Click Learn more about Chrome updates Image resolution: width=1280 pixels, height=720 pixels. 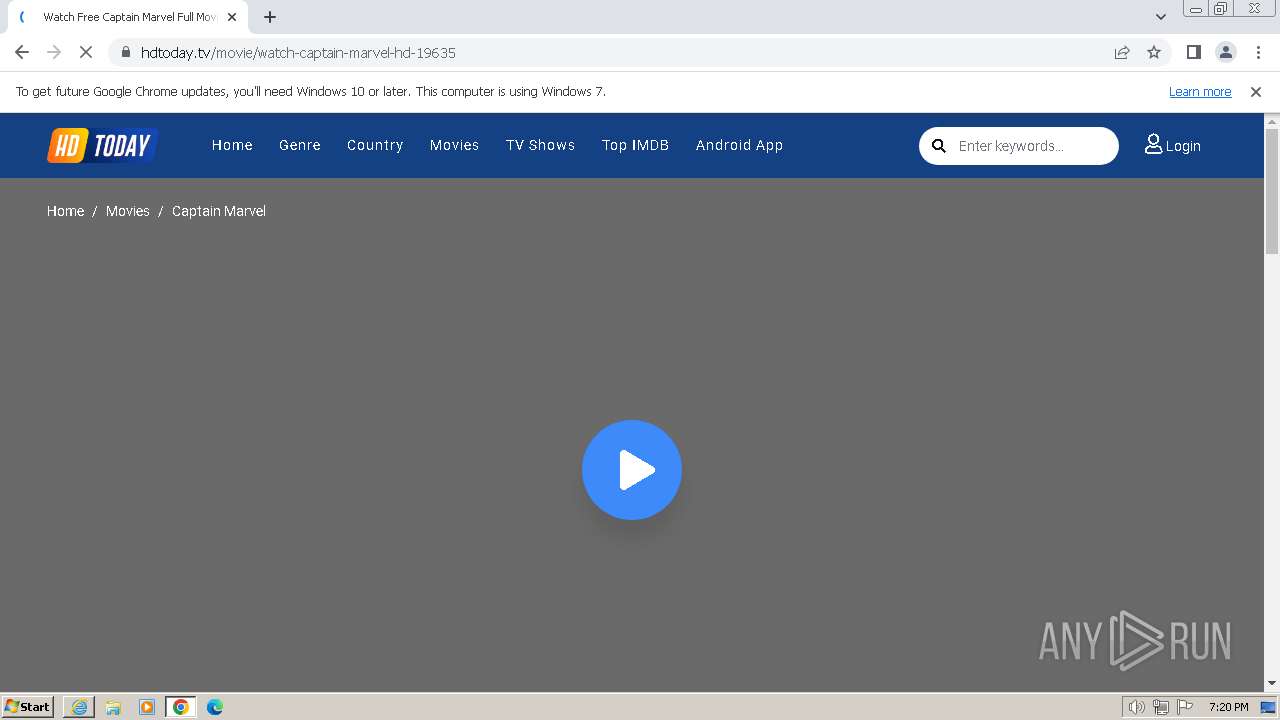1200,91
